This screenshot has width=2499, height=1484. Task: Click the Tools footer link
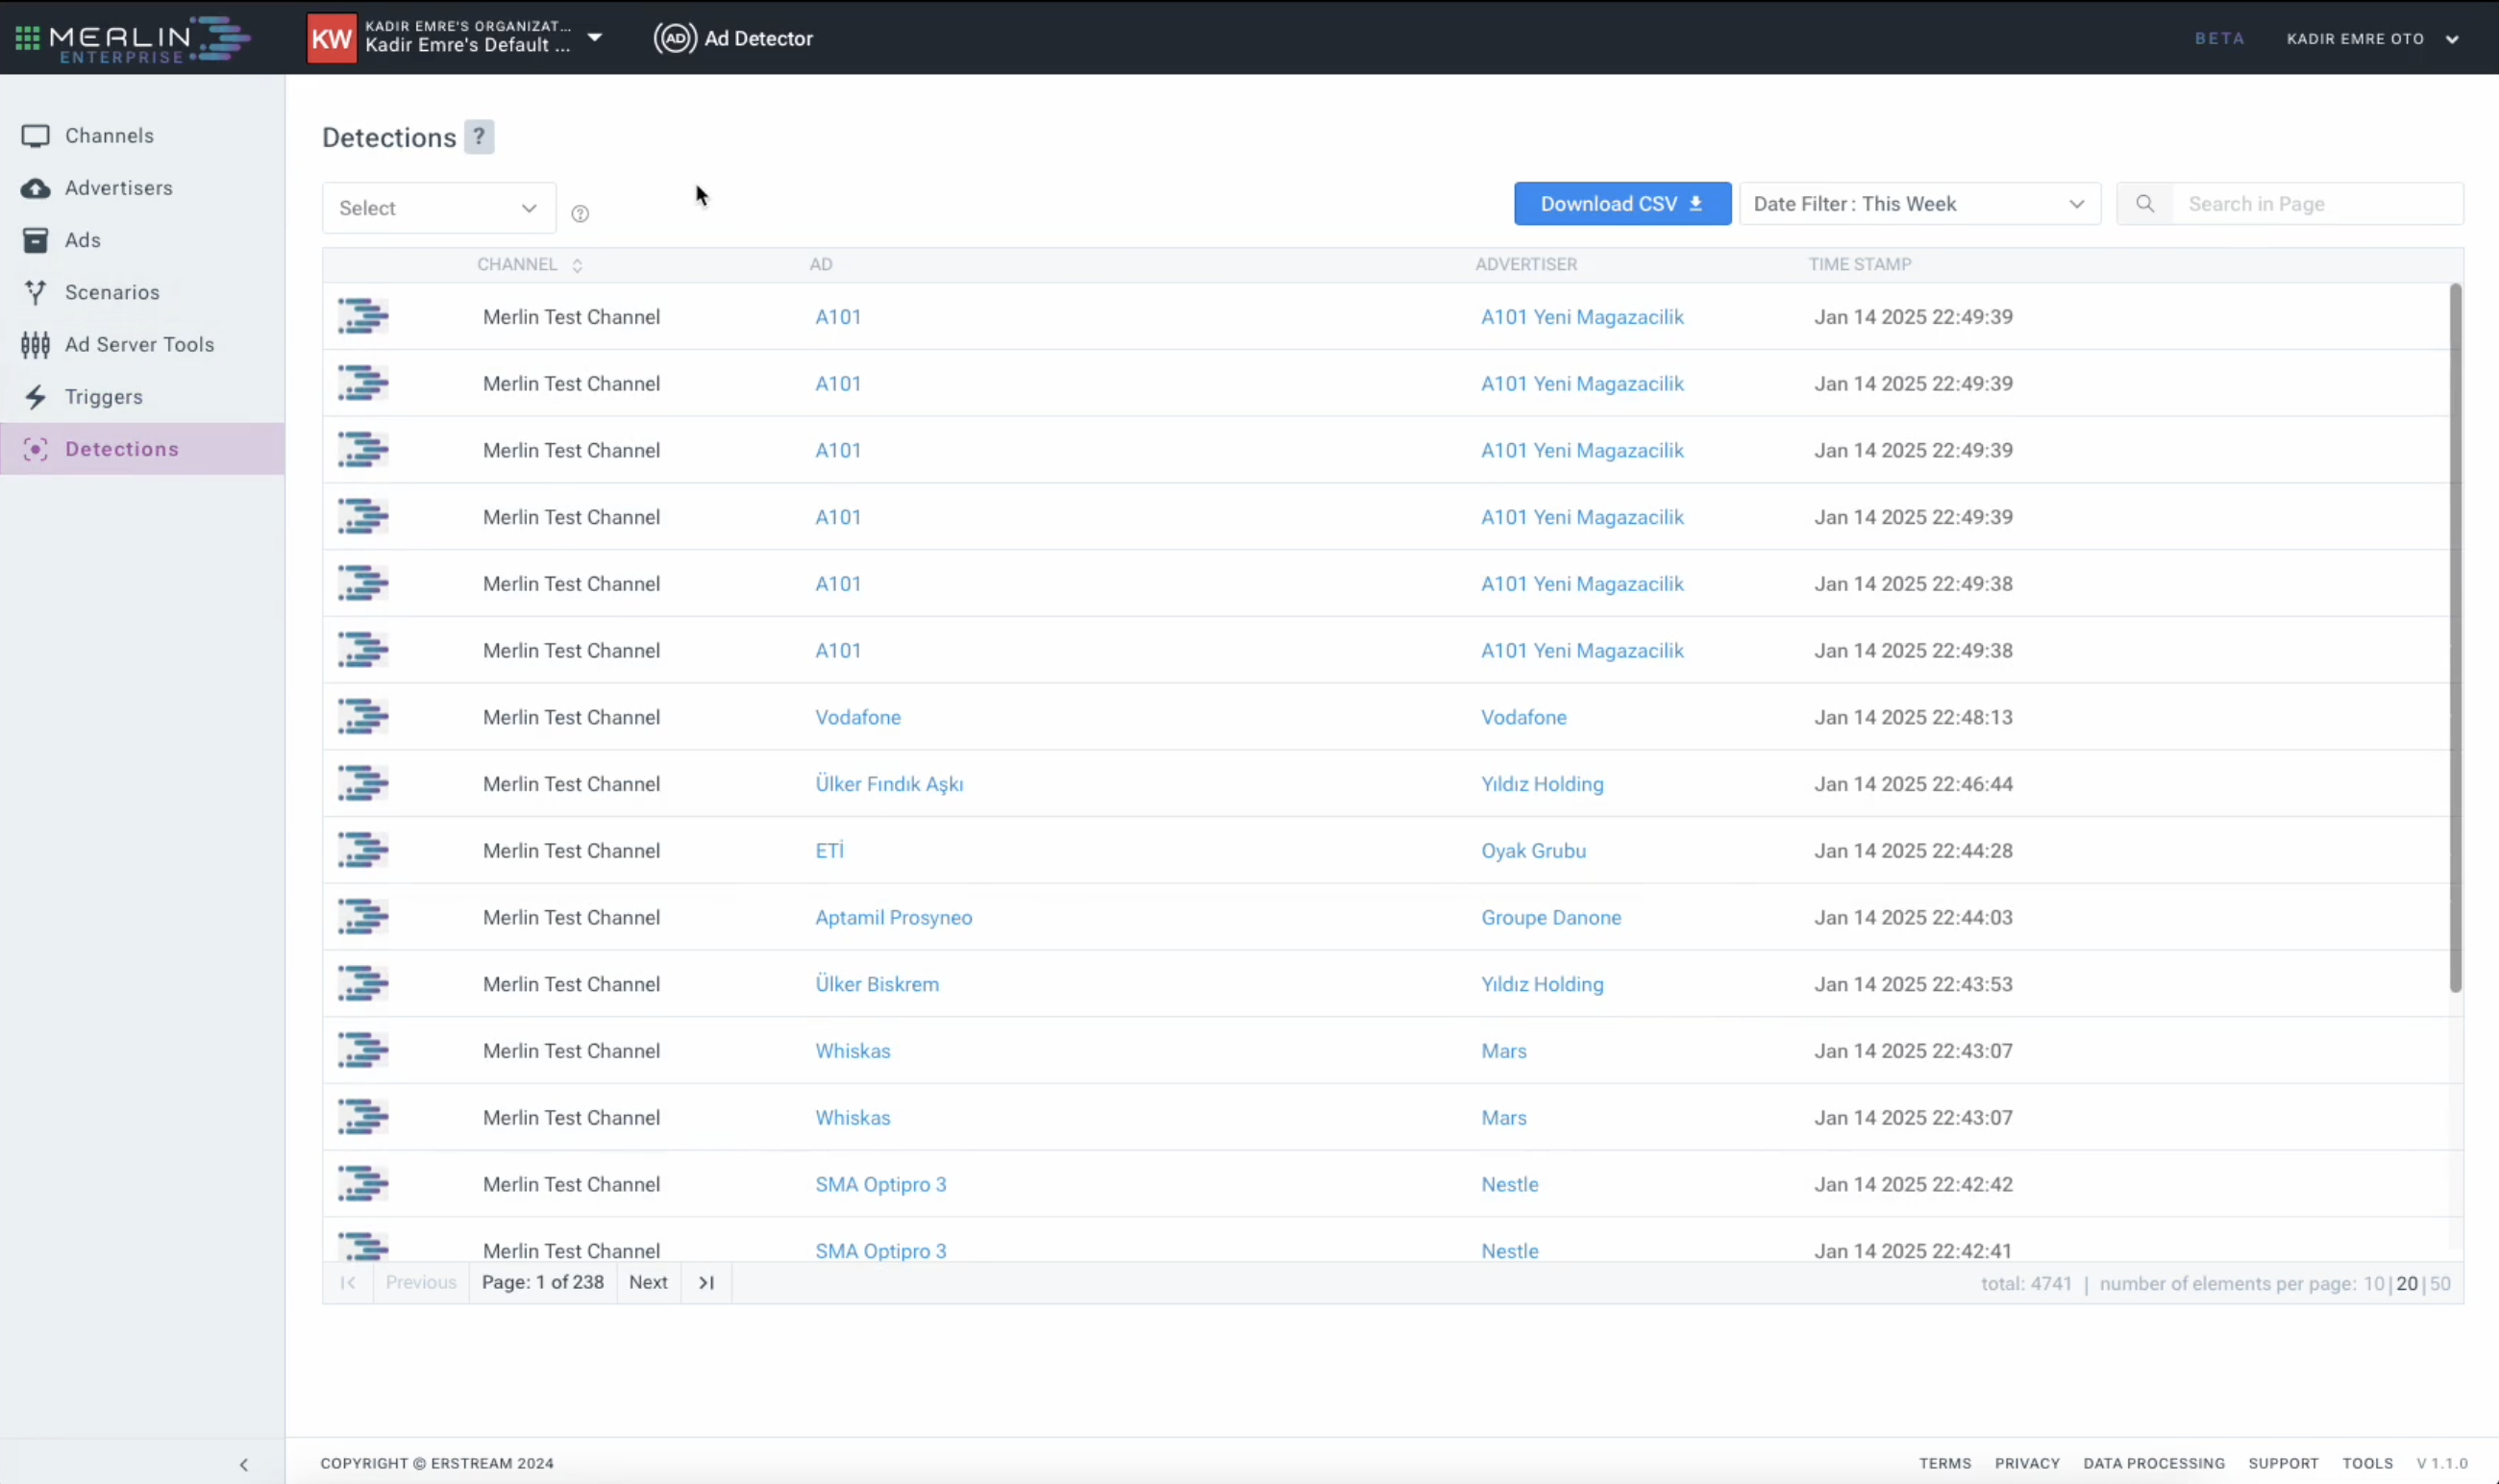[x=2367, y=1463]
